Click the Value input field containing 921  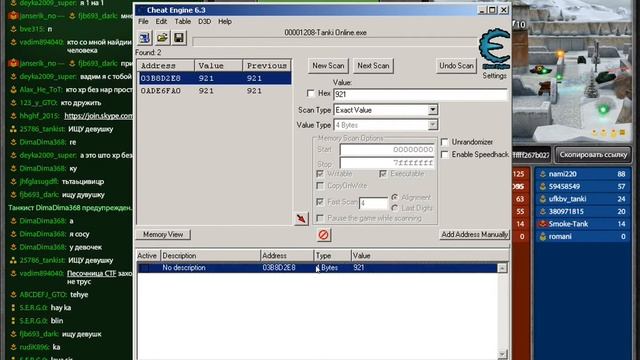[x=420, y=94]
